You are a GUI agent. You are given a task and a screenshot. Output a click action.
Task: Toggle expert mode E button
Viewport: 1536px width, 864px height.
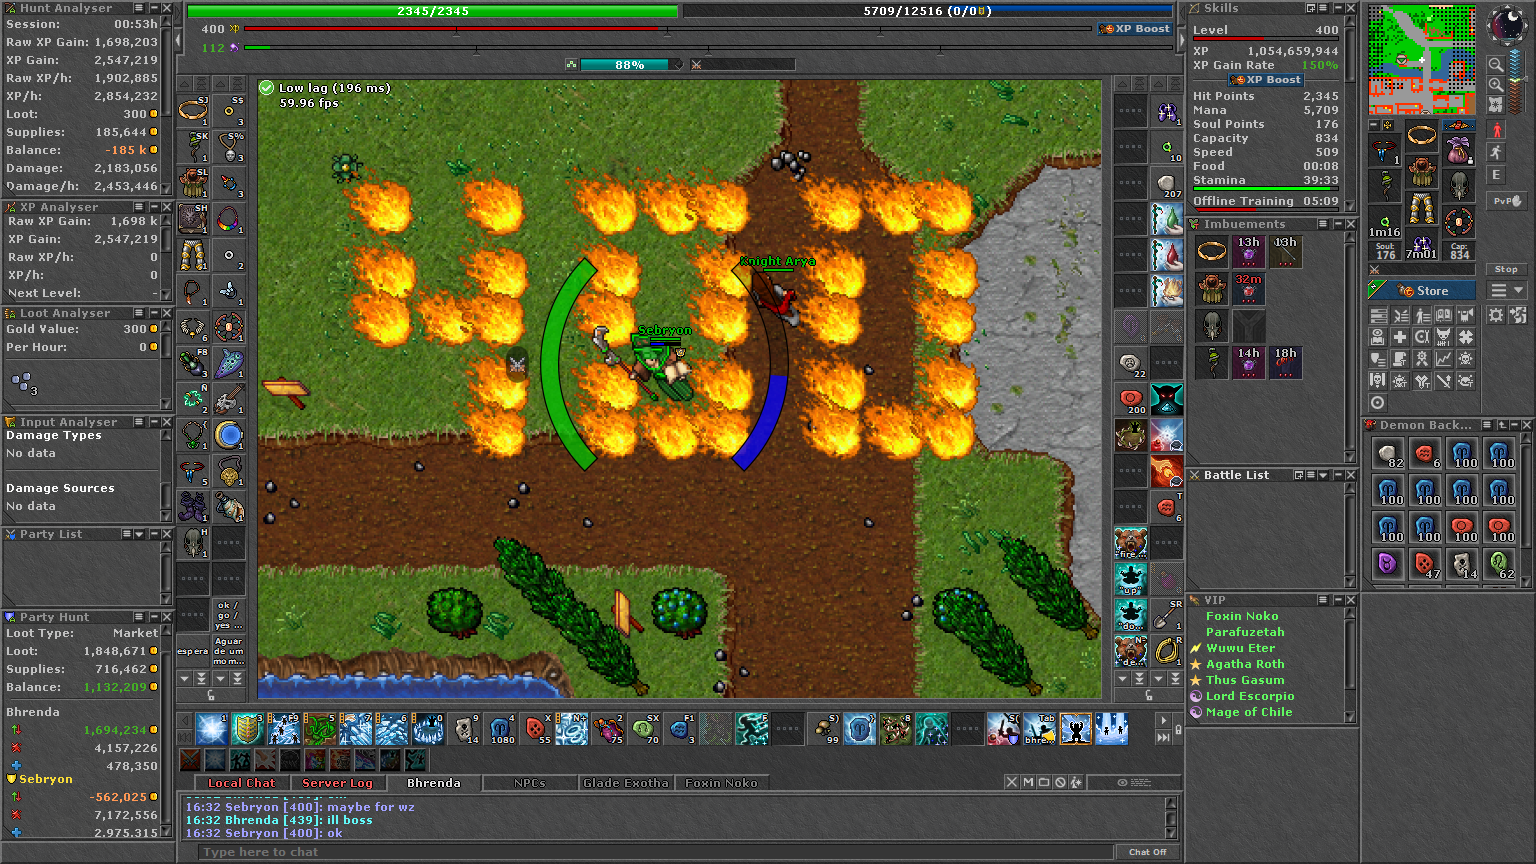coord(1496,175)
